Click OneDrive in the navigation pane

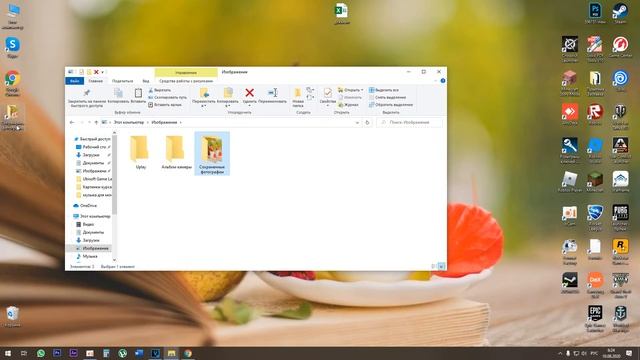[x=85, y=206]
